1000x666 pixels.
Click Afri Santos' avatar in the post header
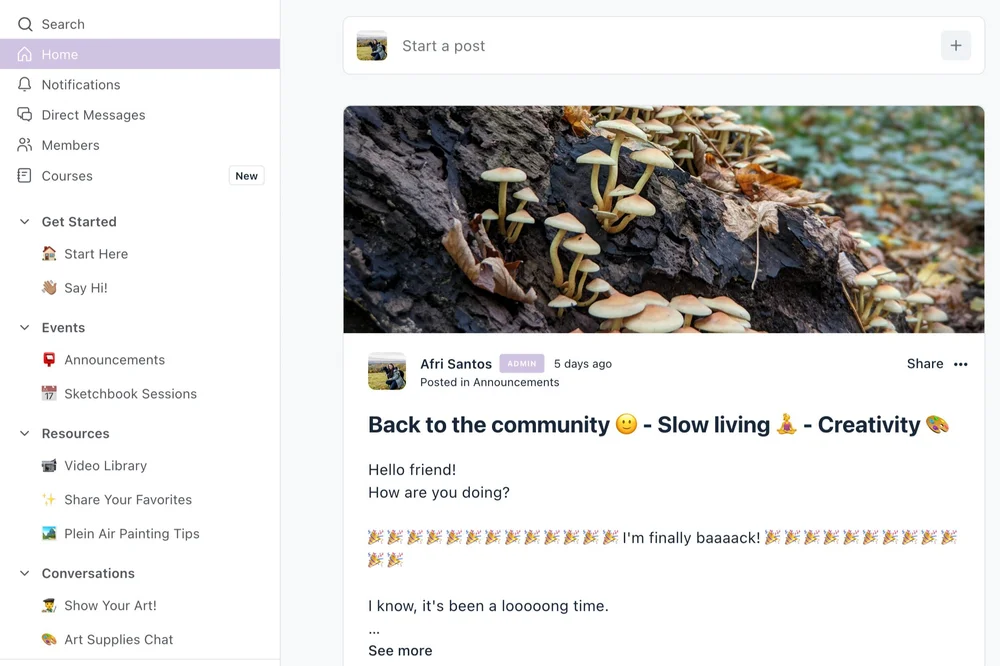point(387,371)
